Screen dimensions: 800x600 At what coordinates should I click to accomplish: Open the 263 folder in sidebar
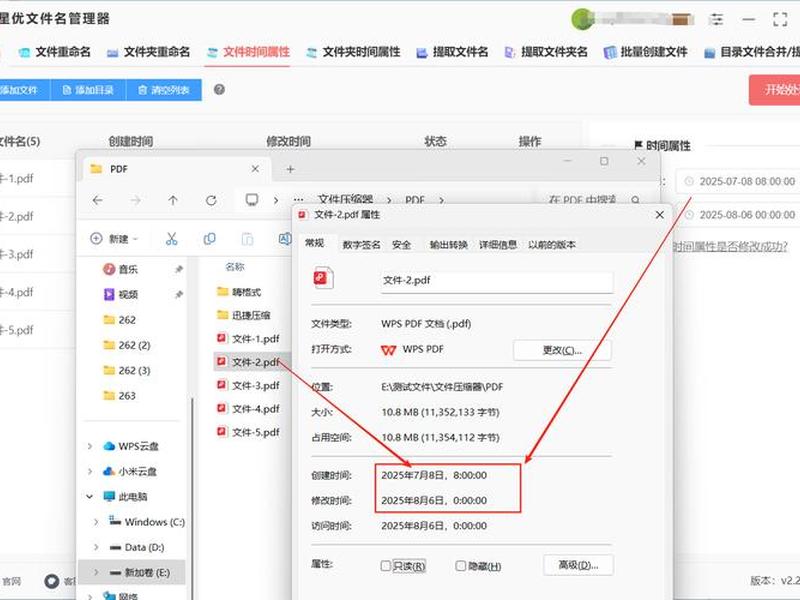[x=119, y=396]
